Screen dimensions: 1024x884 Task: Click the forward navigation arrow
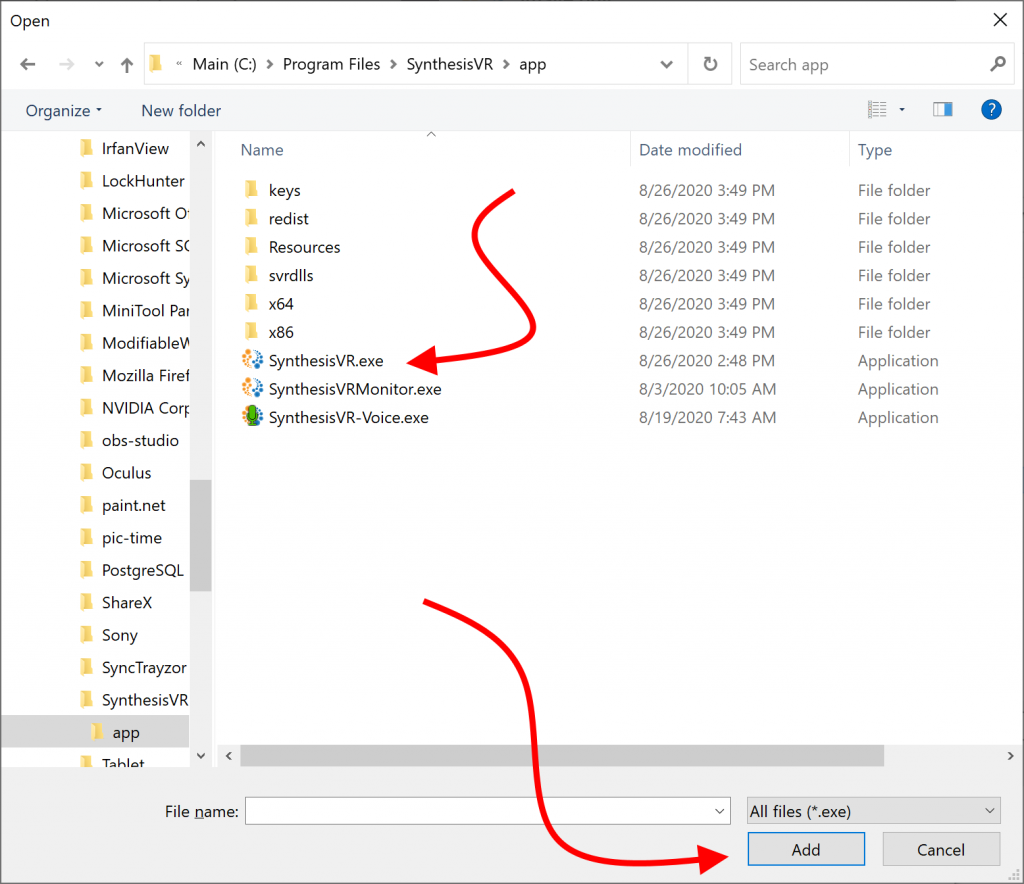point(66,64)
